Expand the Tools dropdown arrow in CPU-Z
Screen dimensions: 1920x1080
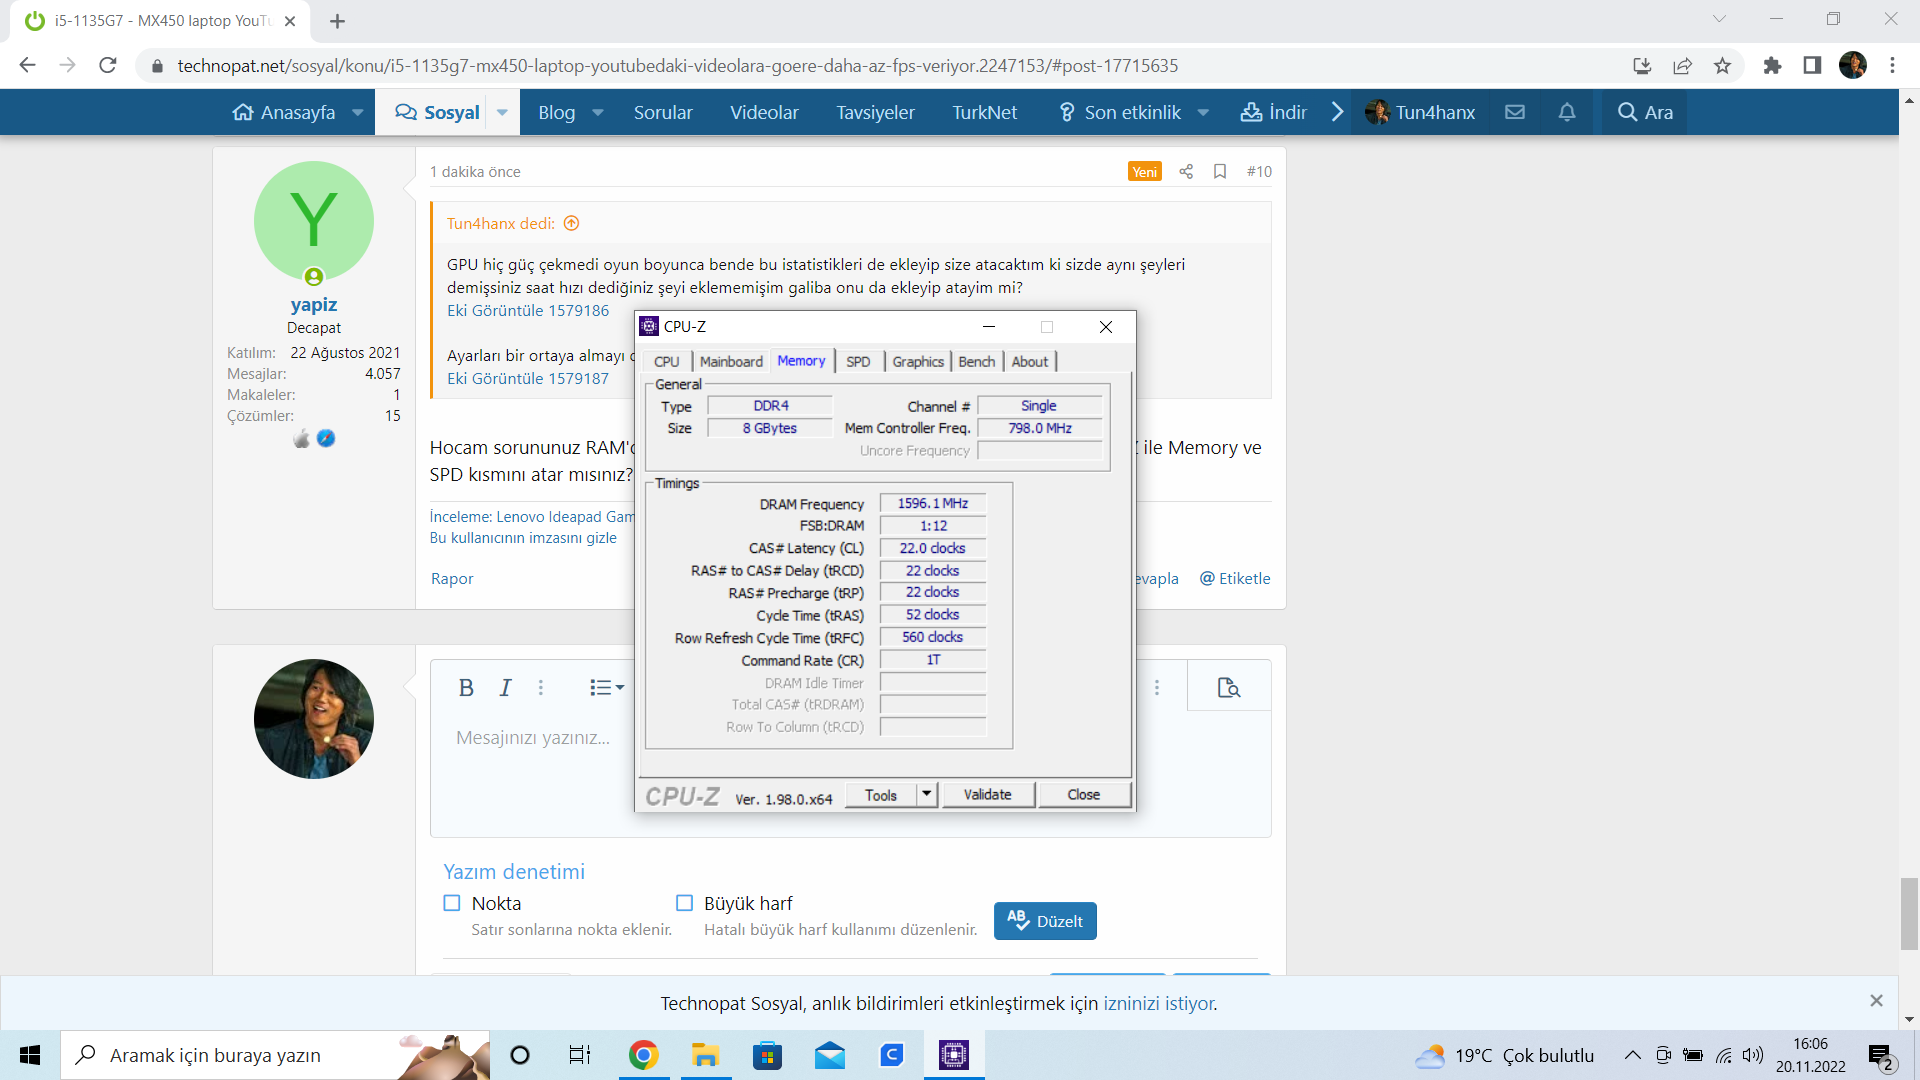click(927, 794)
